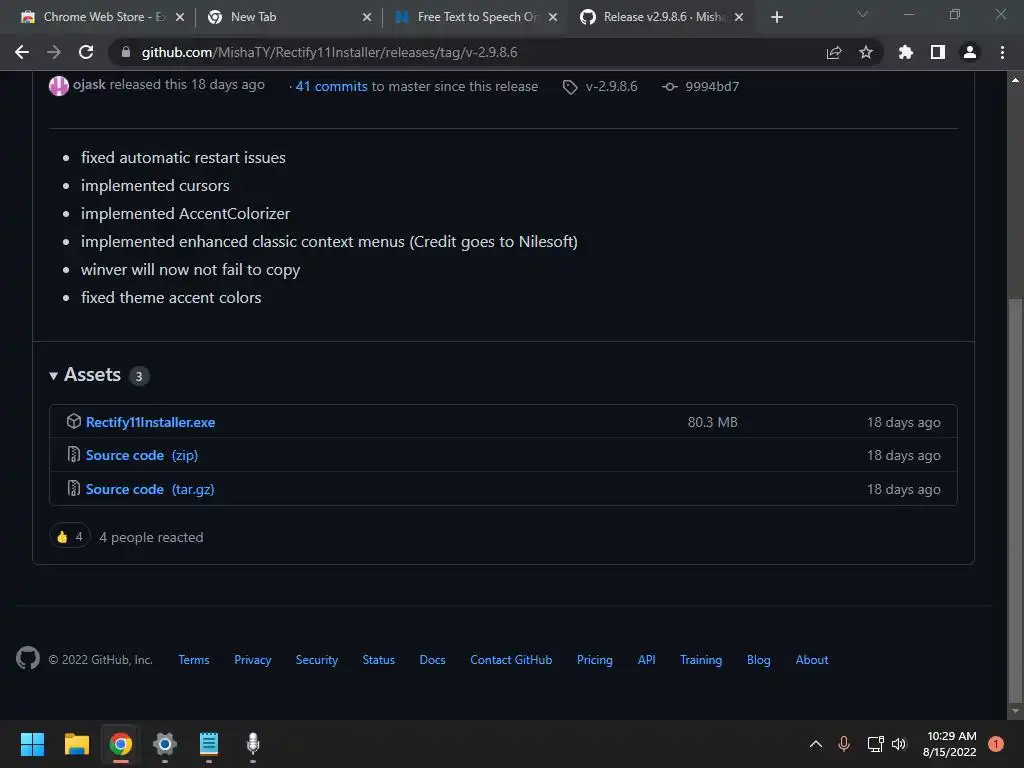This screenshot has width=1024, height=768.
Task: Open the Privacy footer link
Action: coord(253,660)
